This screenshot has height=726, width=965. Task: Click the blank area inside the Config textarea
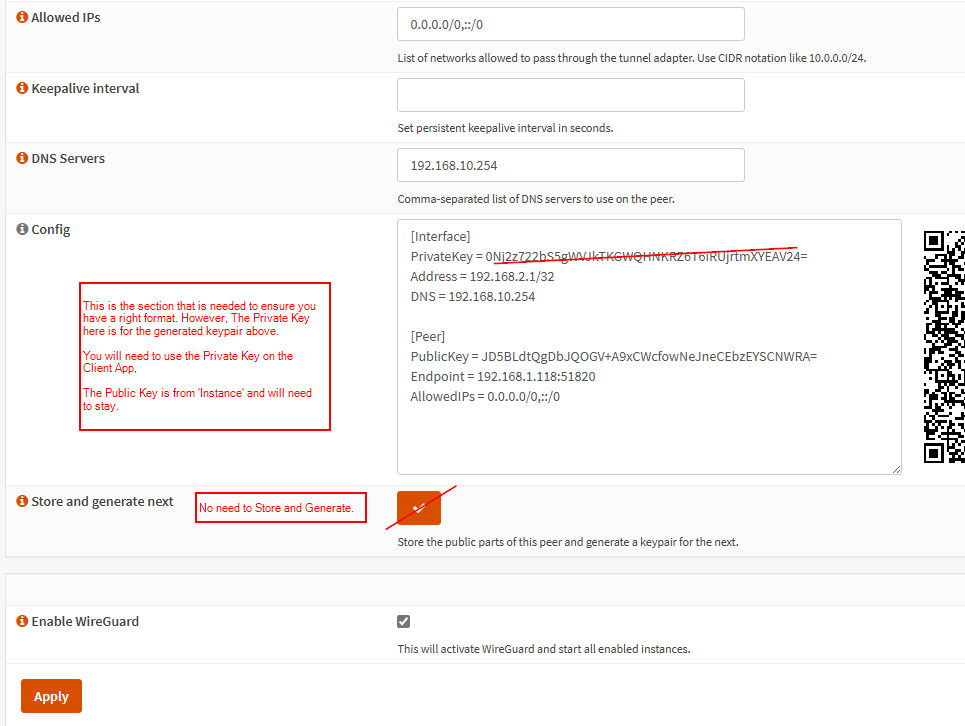(648, 438)
